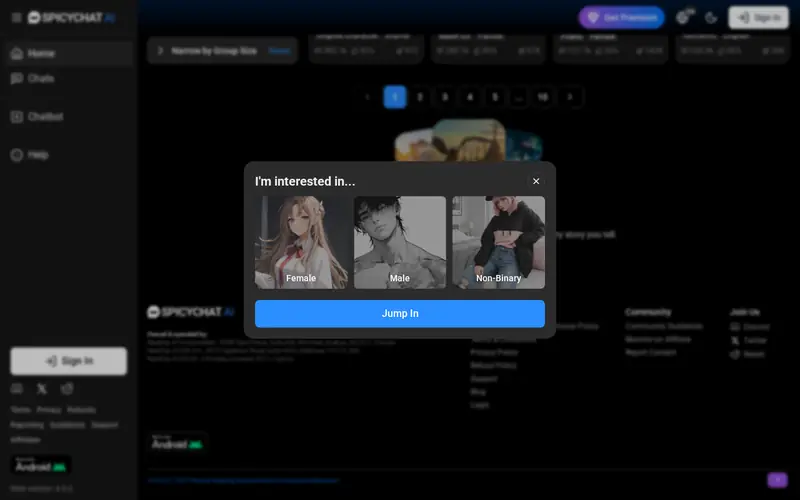
Task: Go to page 2 in pagination
Action: click(420, 97)
